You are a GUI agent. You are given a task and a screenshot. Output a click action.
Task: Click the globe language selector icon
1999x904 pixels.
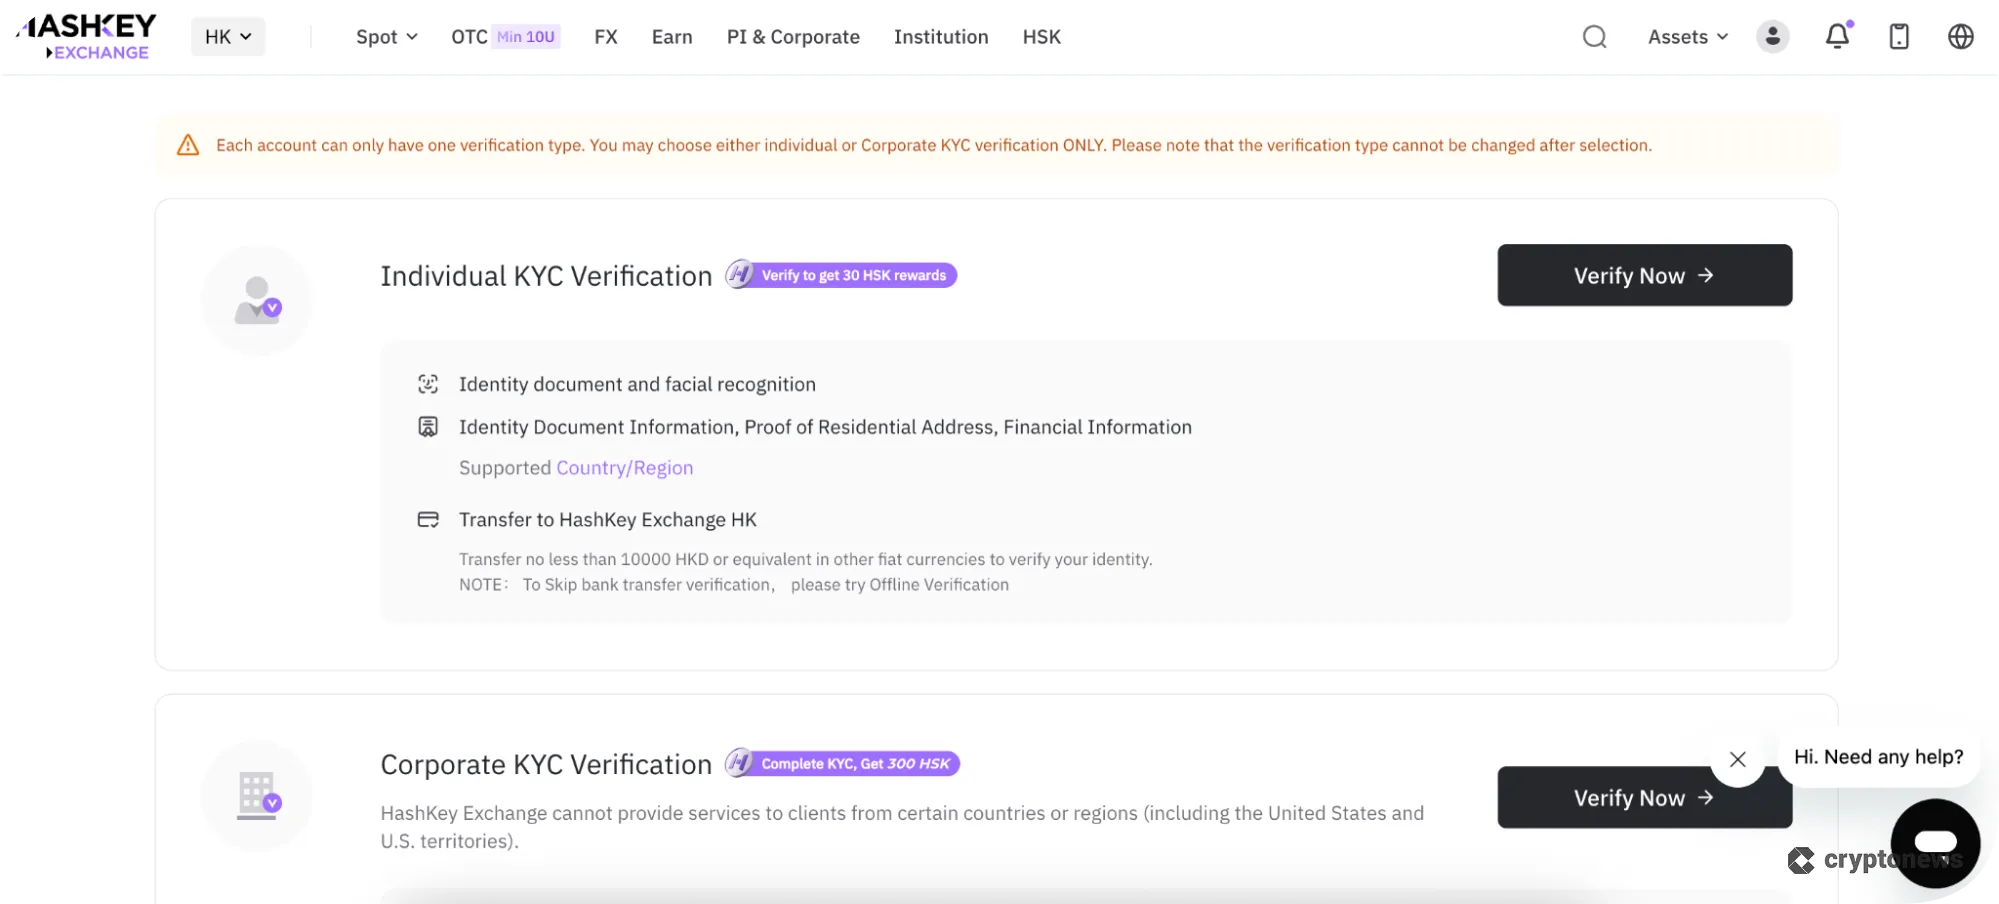(x=1961, y=36)
